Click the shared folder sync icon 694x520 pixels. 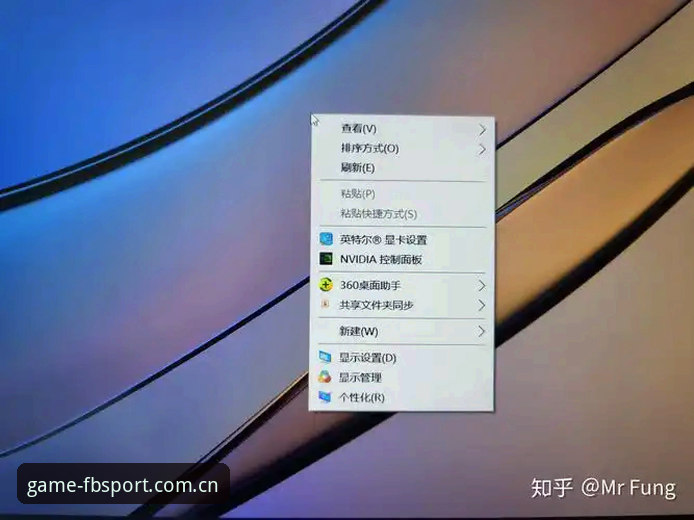[x=325, y=304]
